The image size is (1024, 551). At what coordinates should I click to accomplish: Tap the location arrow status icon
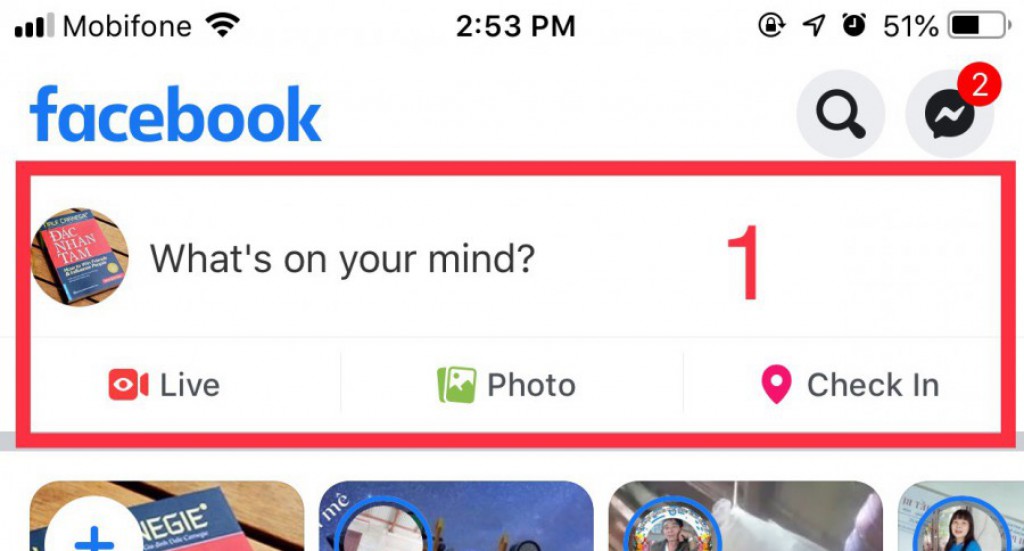pos(814,25)
